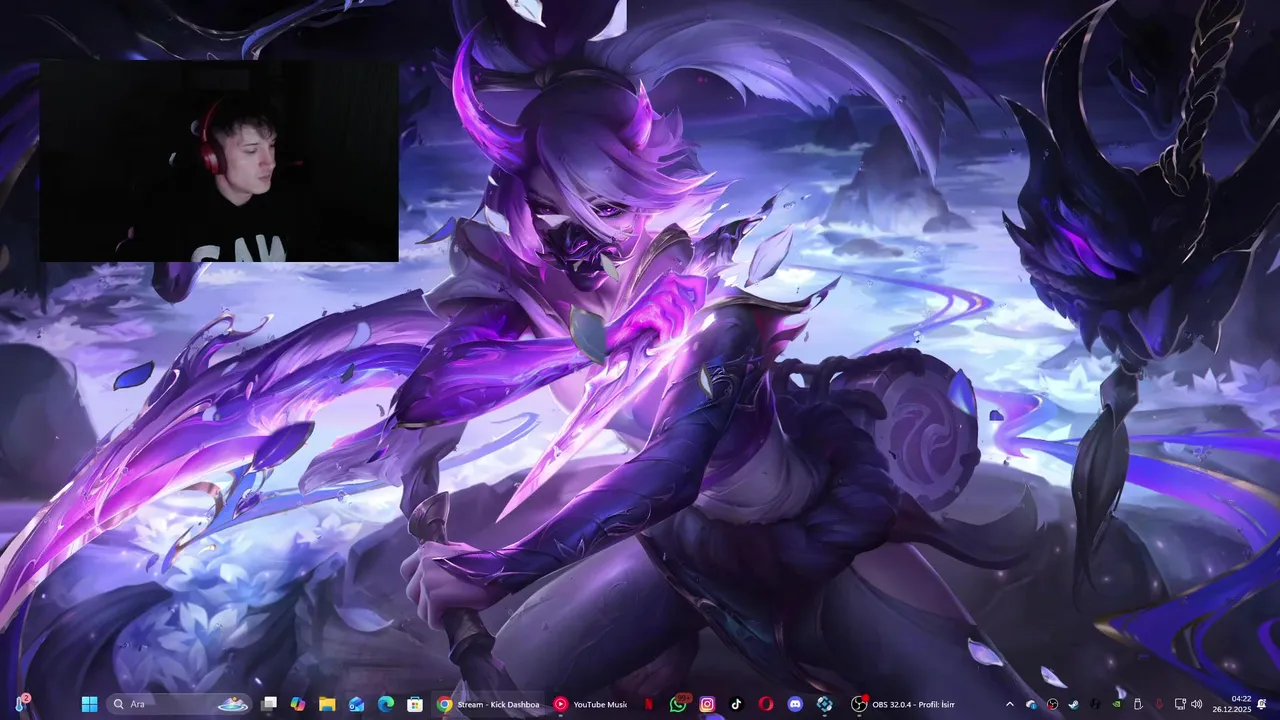1280x720 pixels.
Task: Launch Opera browser from taskbar
Action: (x=765, y=704)
